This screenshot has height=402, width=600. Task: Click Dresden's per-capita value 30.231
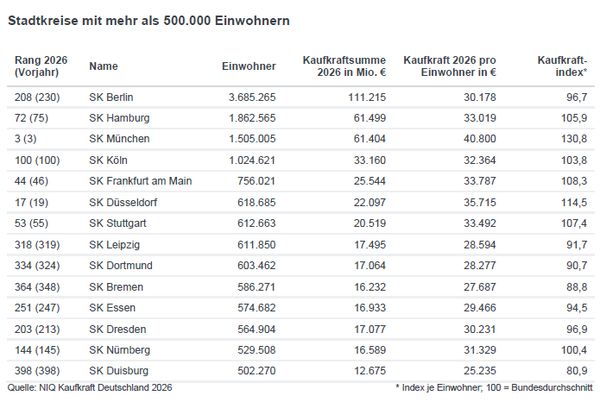click(x=476, y=328)
